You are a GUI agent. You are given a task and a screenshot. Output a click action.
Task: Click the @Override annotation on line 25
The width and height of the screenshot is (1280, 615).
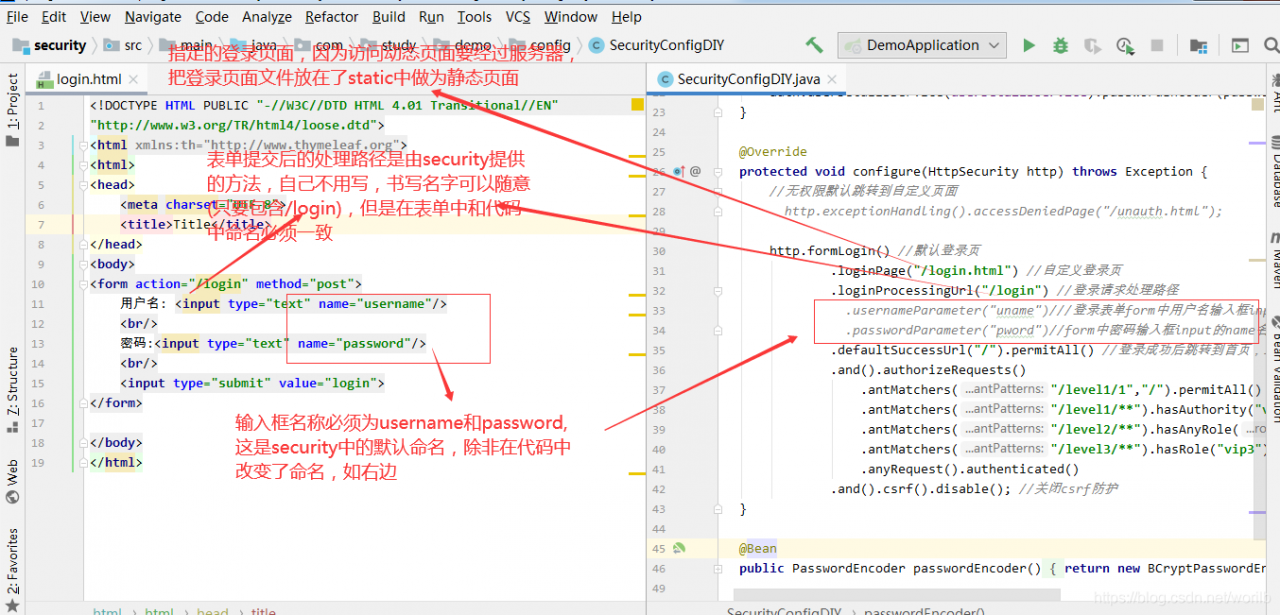[x=773, y=152]
